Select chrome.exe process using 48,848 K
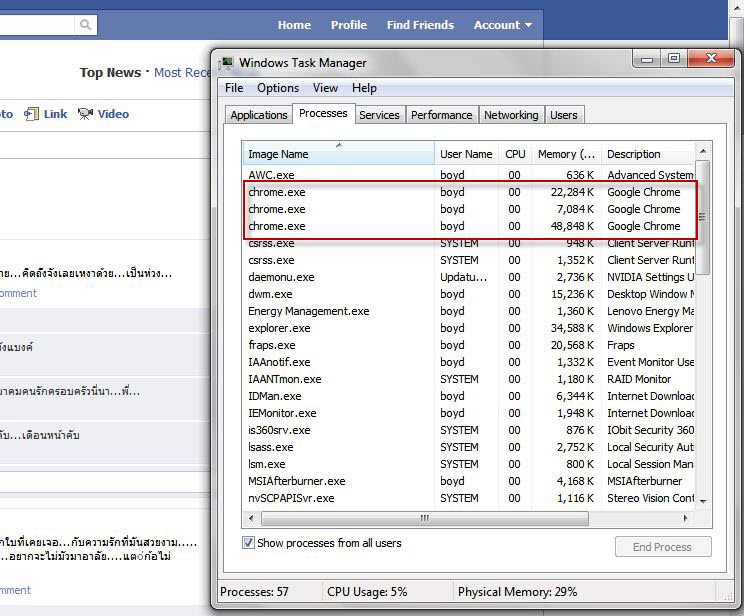This screenshot has height=616, width=744. 470,226
